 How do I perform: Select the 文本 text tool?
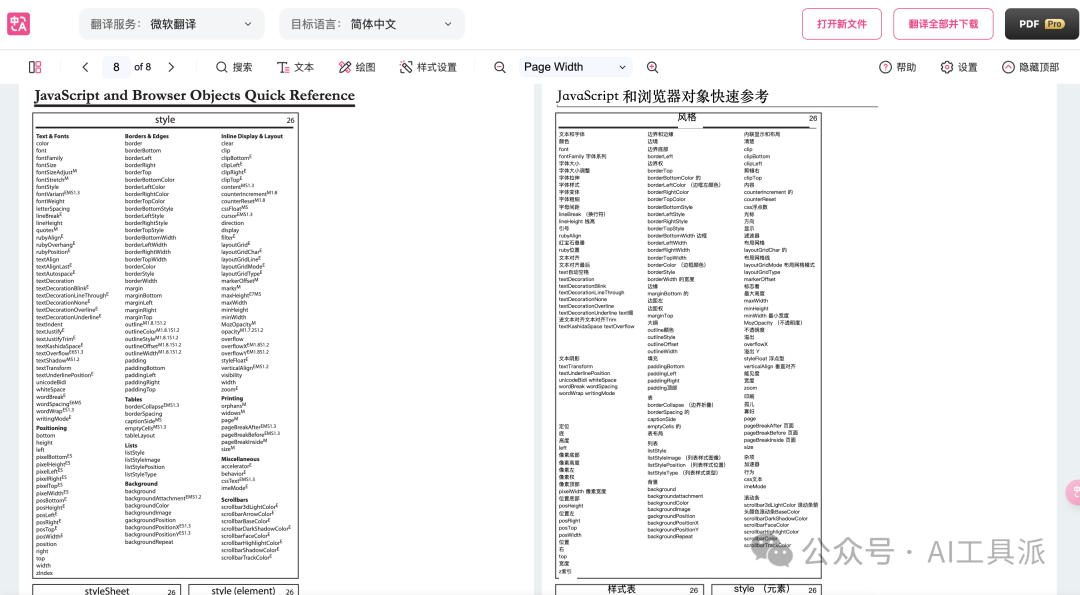click(x=295, y=67)
